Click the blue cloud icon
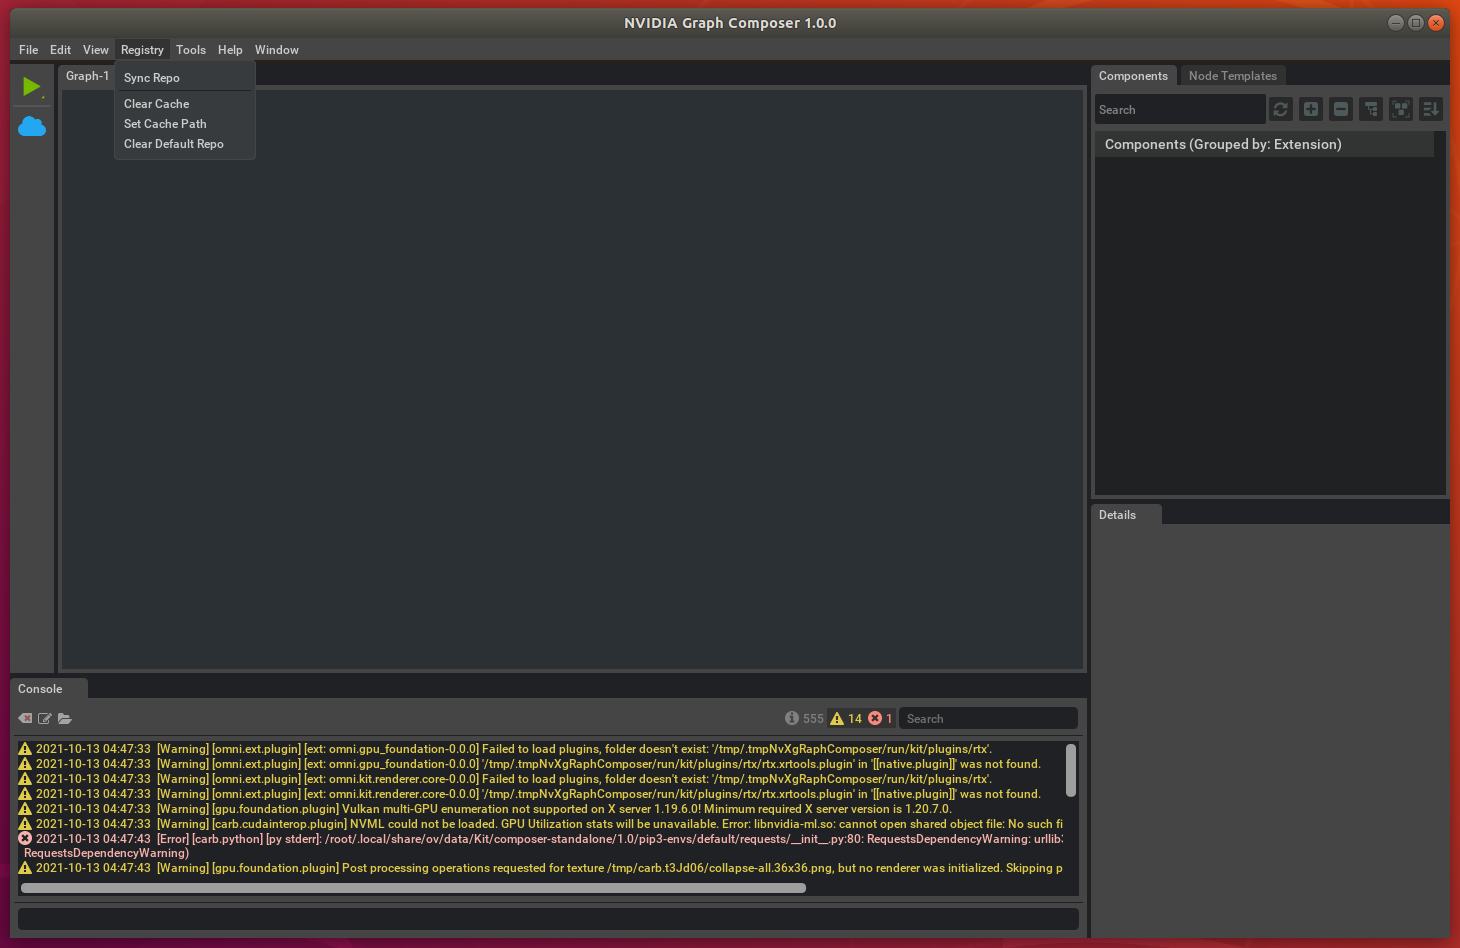The width and height of the screenshot is (1460, 948). pos(32,127)
